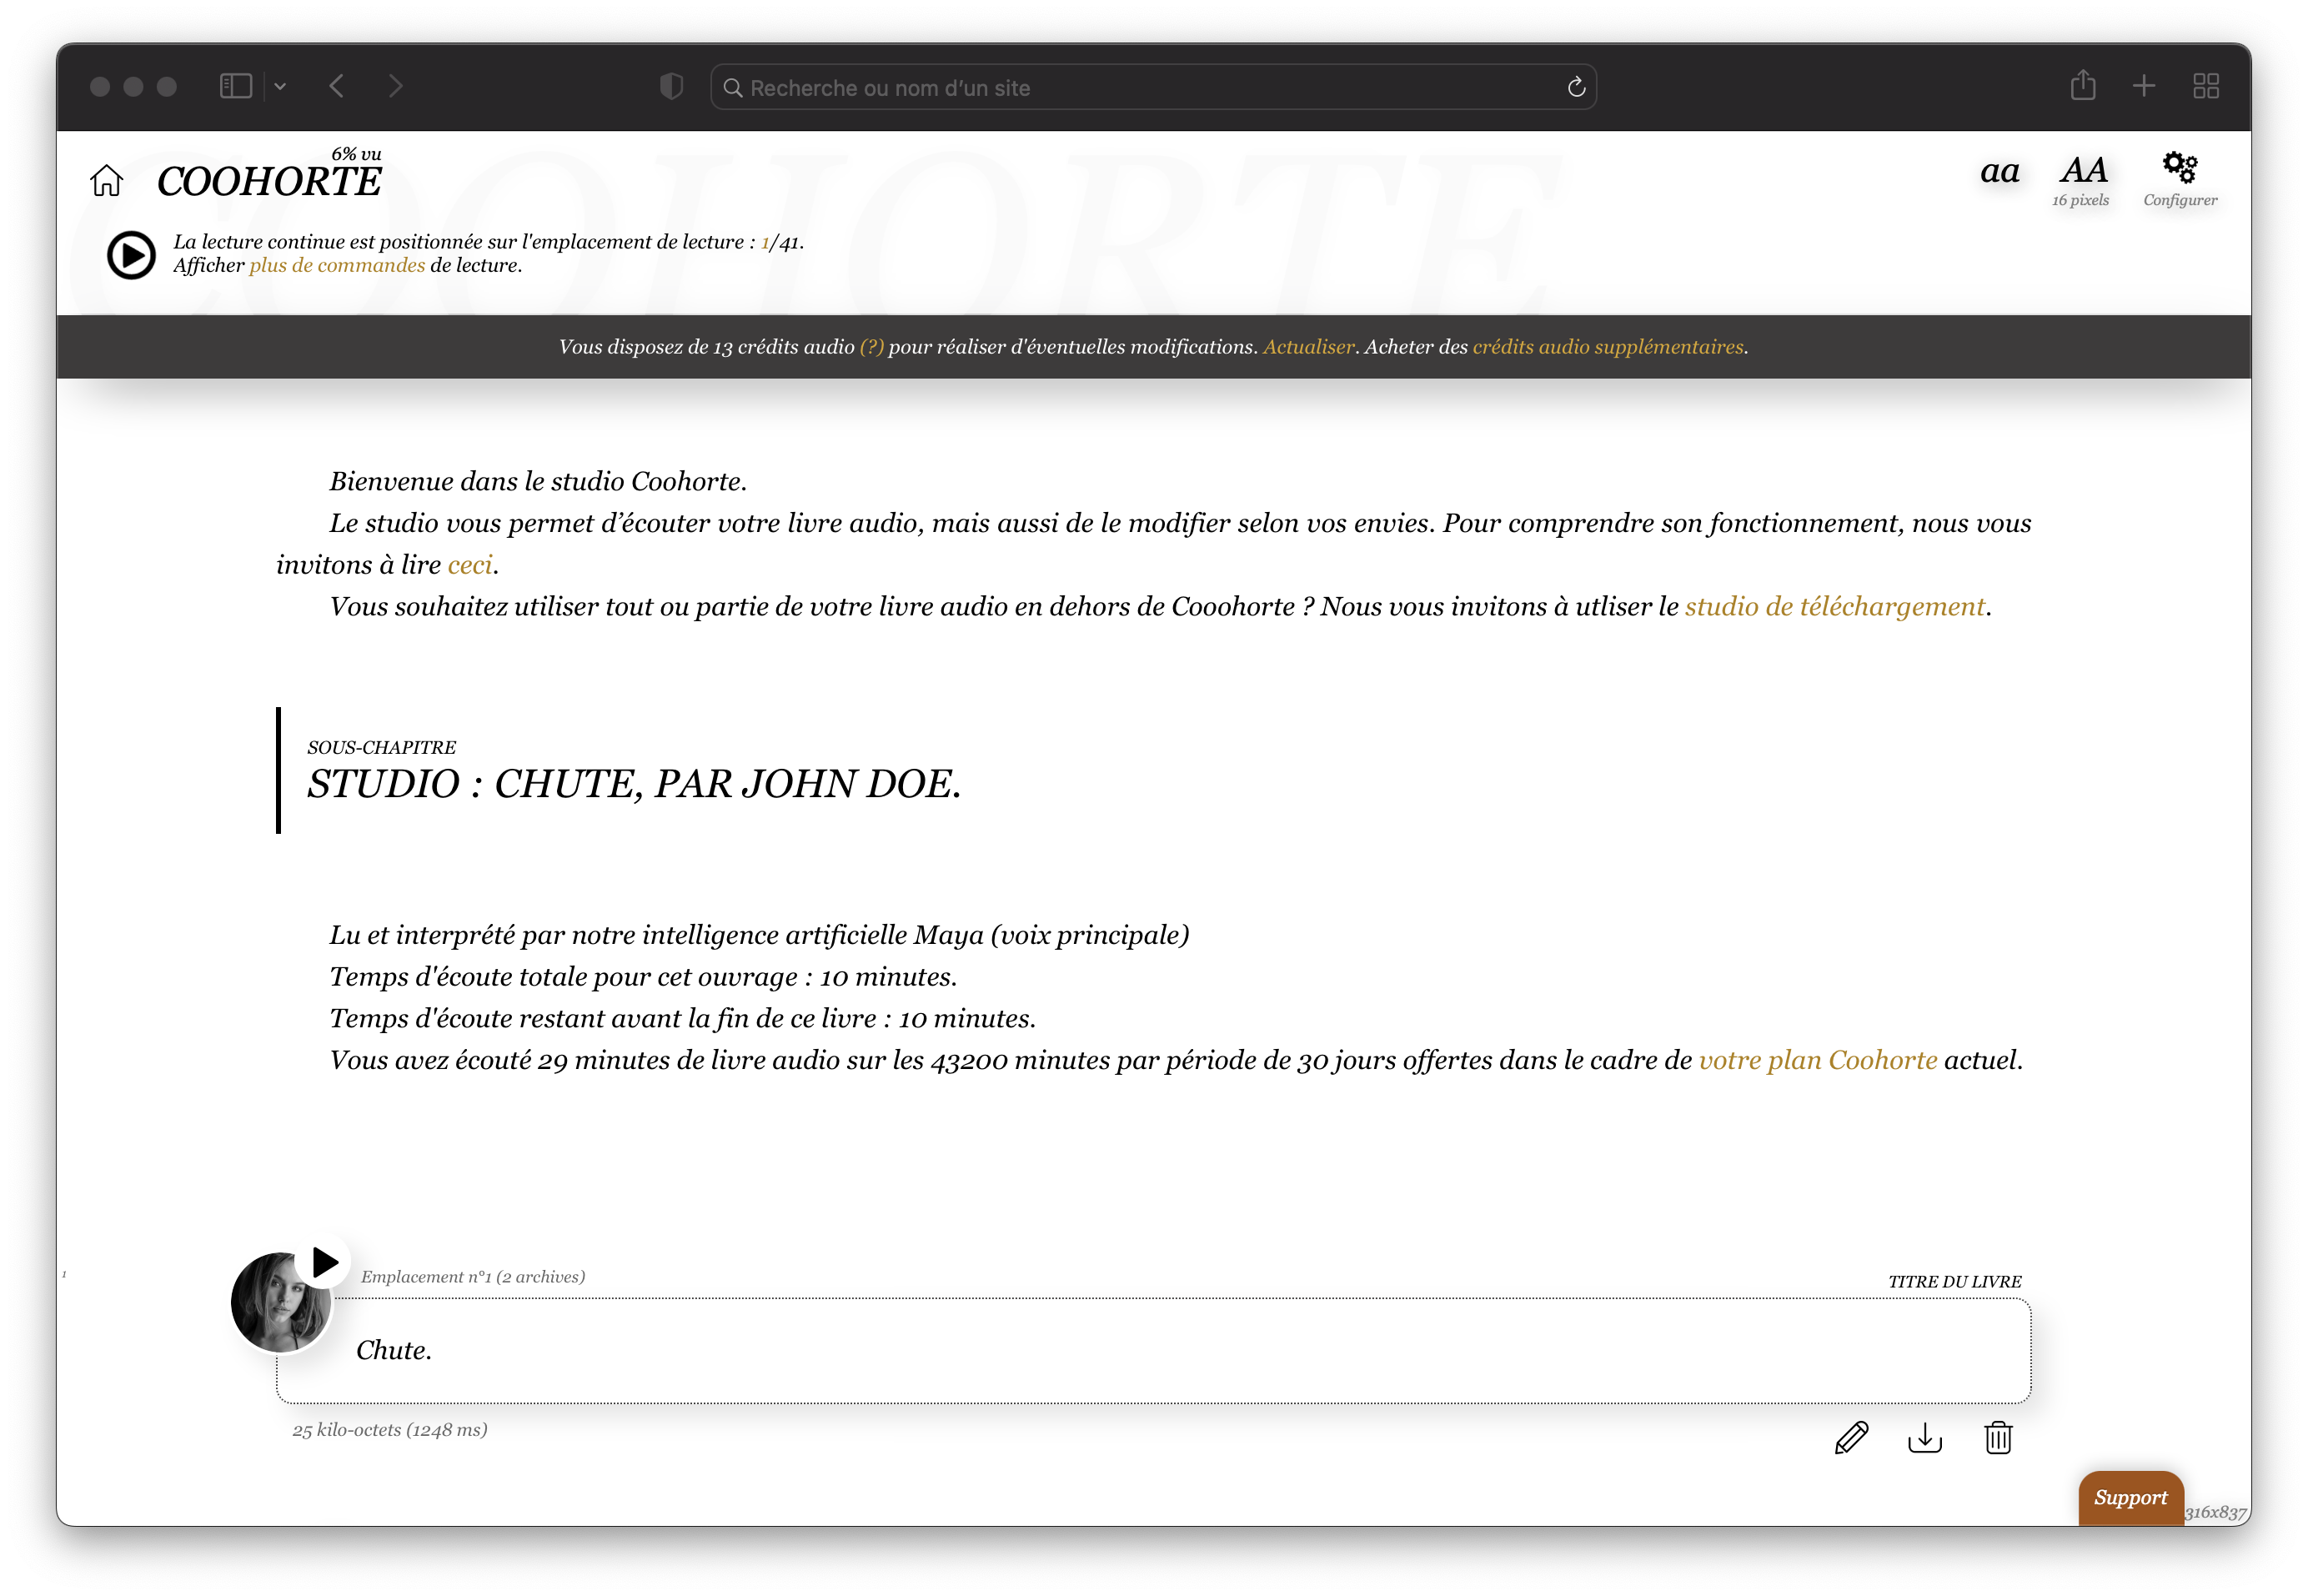Click the '25 kilo-octets (1248 ms)' text

pos(390,1430)
